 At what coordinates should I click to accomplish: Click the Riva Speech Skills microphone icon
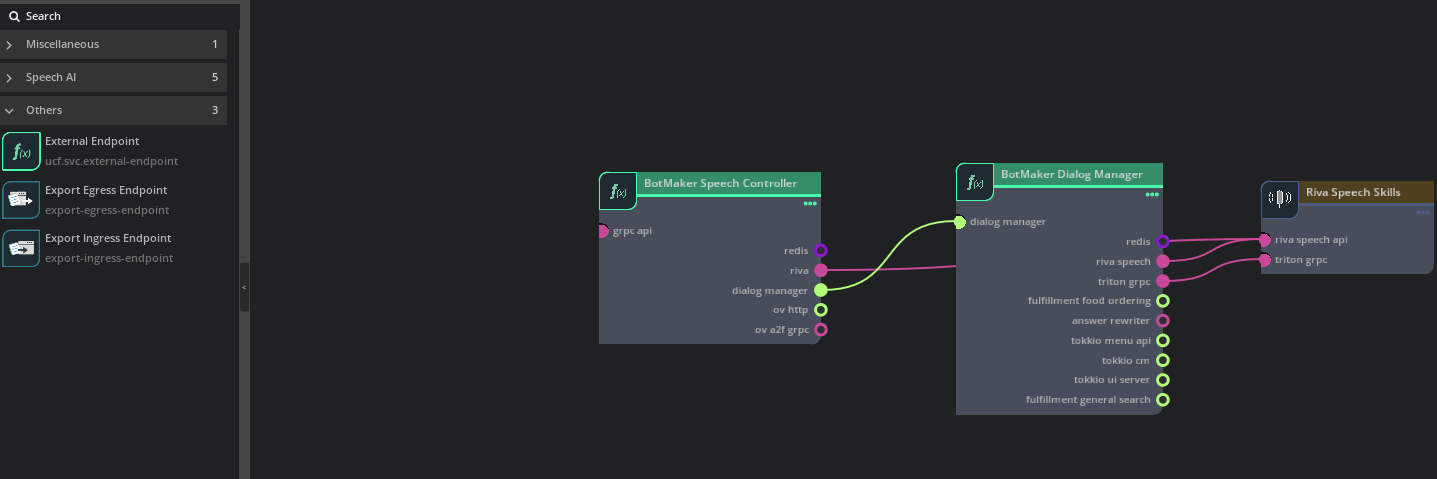[1280, 199]
